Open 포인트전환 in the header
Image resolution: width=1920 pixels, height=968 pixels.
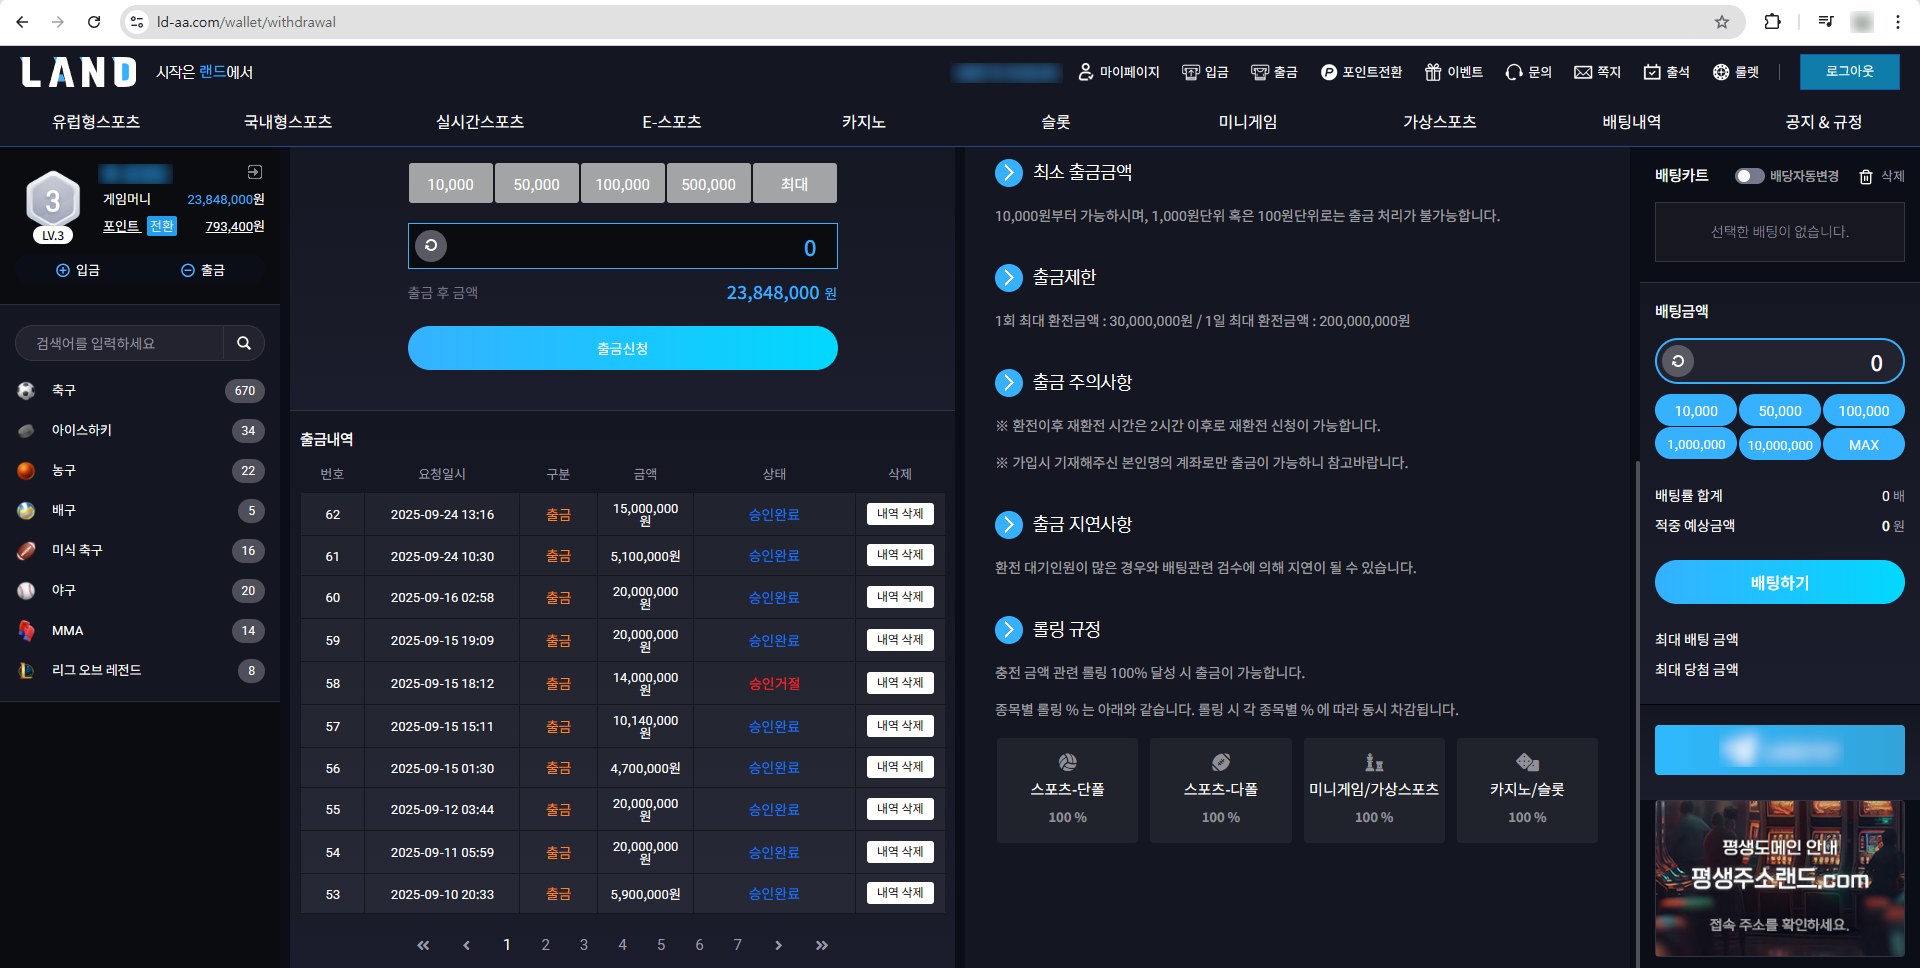point(1361,72)
